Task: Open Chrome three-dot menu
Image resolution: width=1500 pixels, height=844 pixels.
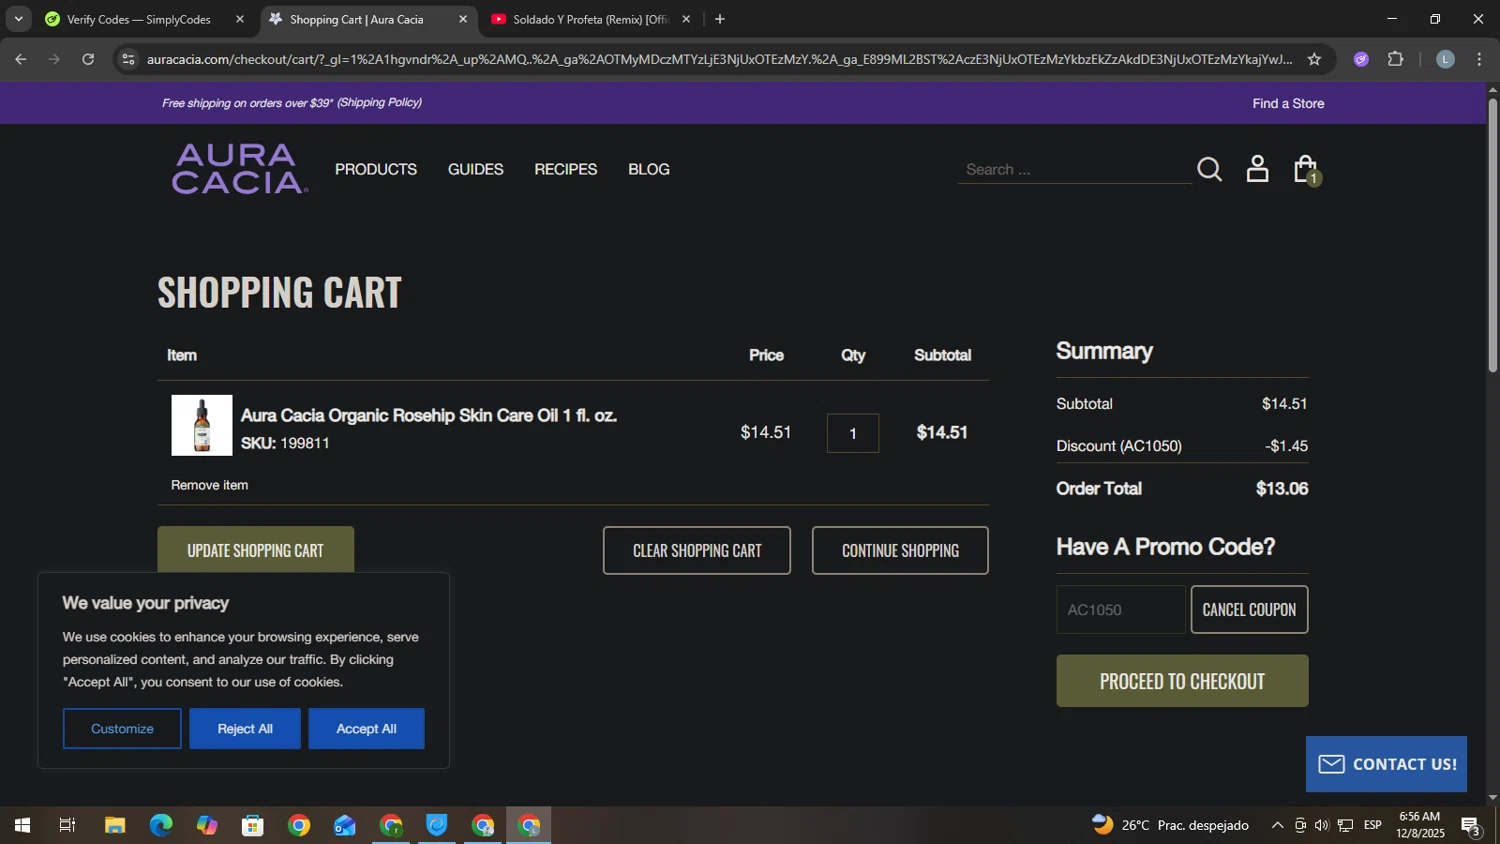Action: [1479, 59]
